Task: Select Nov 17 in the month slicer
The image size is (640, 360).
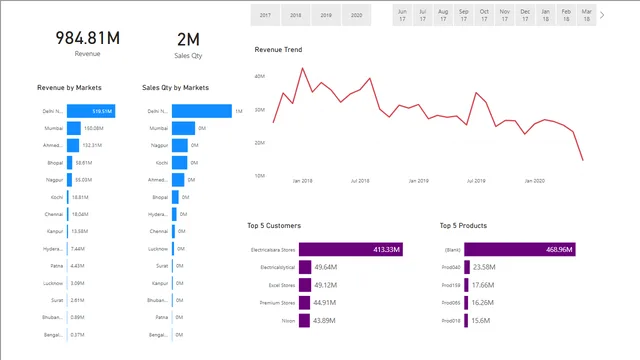Action: coord(504,15)
